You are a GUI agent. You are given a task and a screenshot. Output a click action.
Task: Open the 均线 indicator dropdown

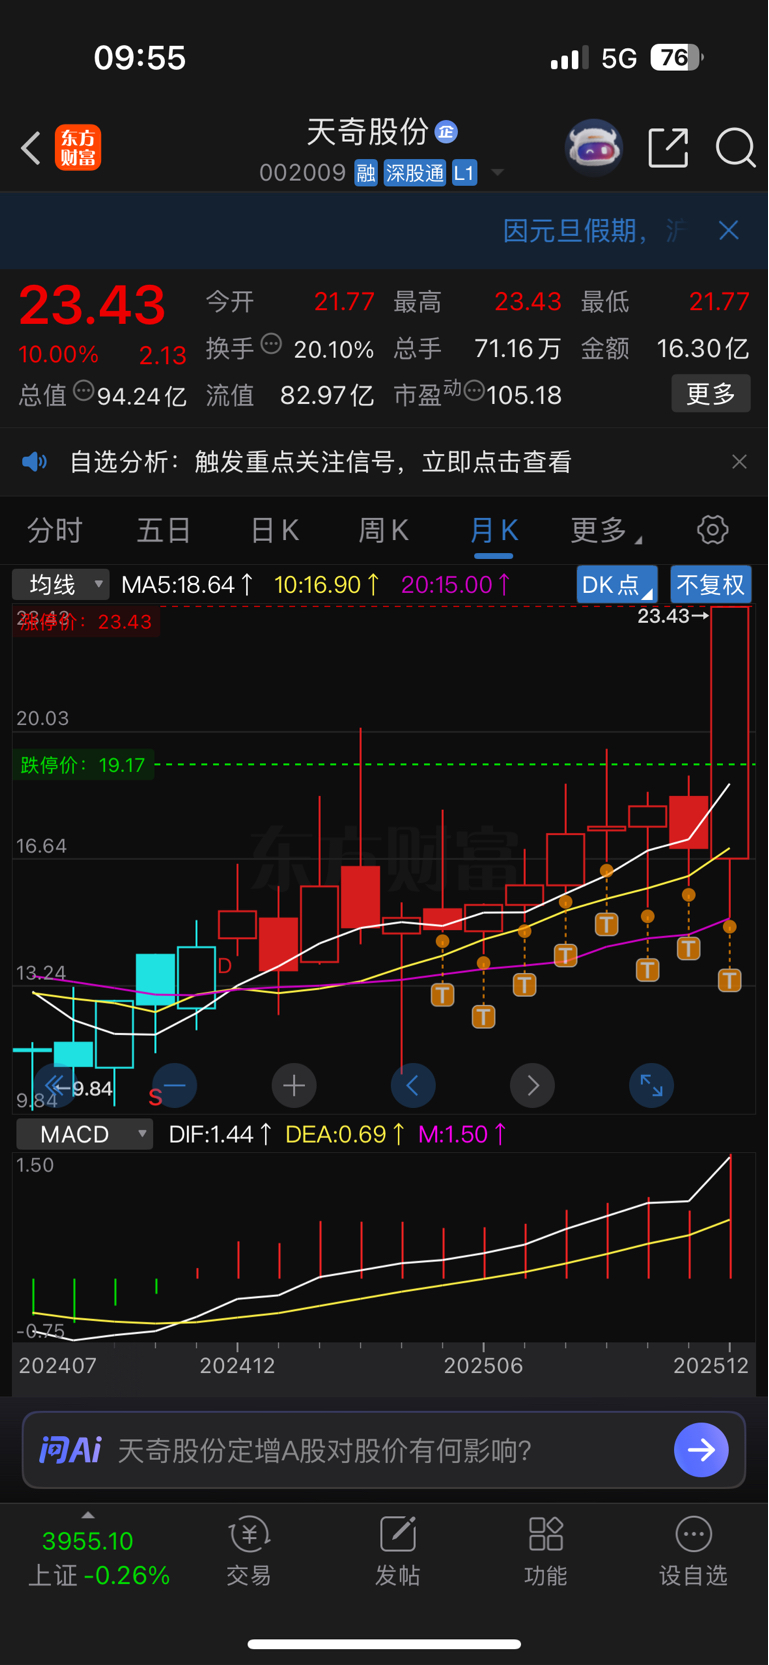(61, 584)
